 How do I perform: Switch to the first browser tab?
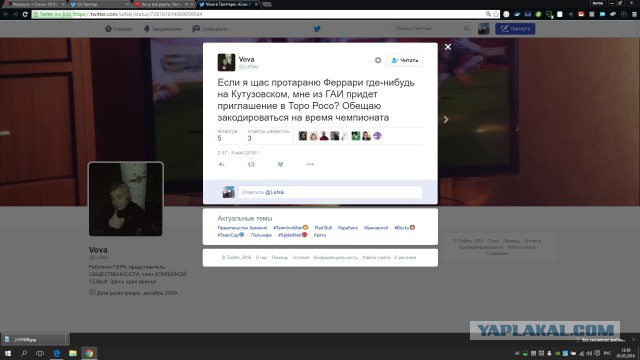click(34, 4)
